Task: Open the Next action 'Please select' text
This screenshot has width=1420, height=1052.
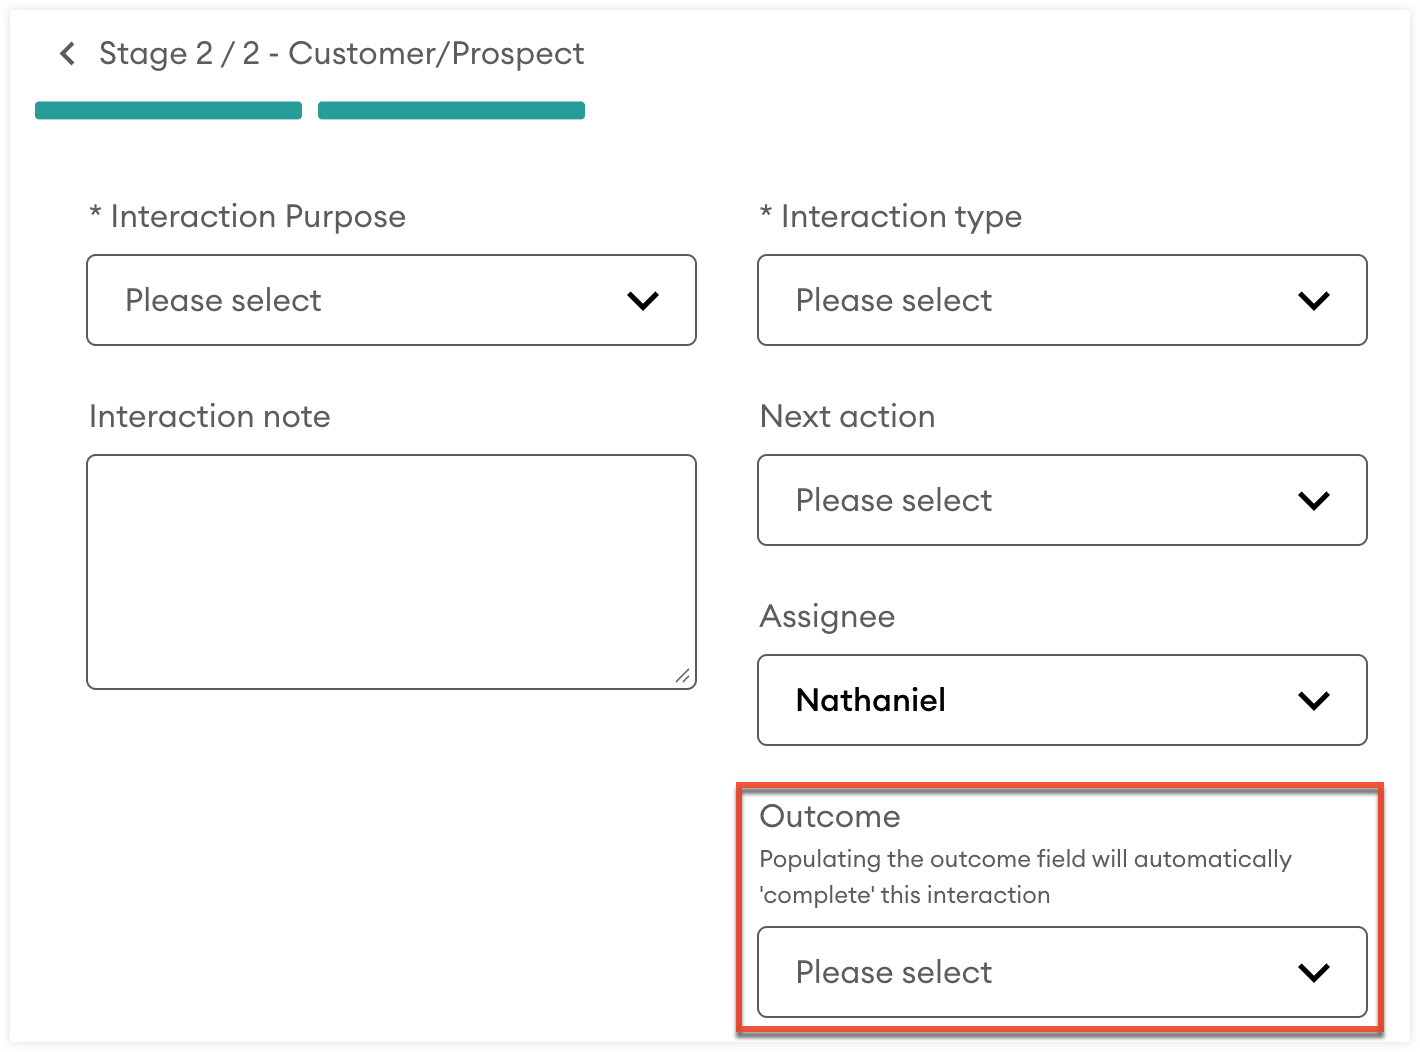Action: tap(893, 500)
